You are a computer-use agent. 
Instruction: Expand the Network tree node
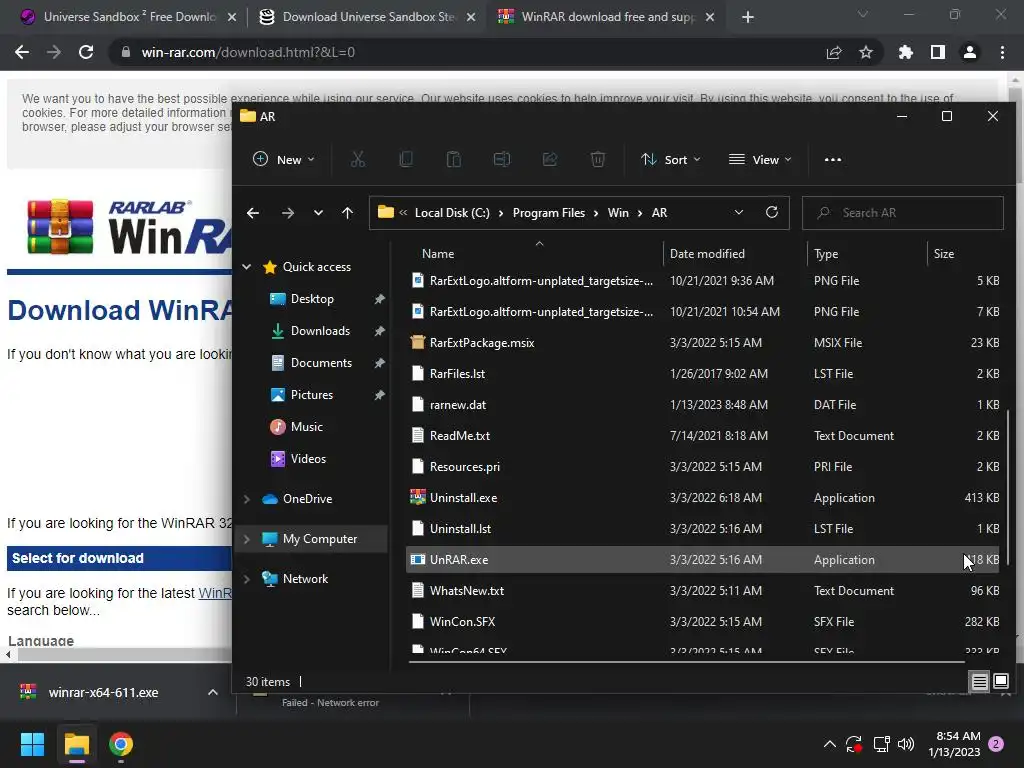[x=247, y=579]
